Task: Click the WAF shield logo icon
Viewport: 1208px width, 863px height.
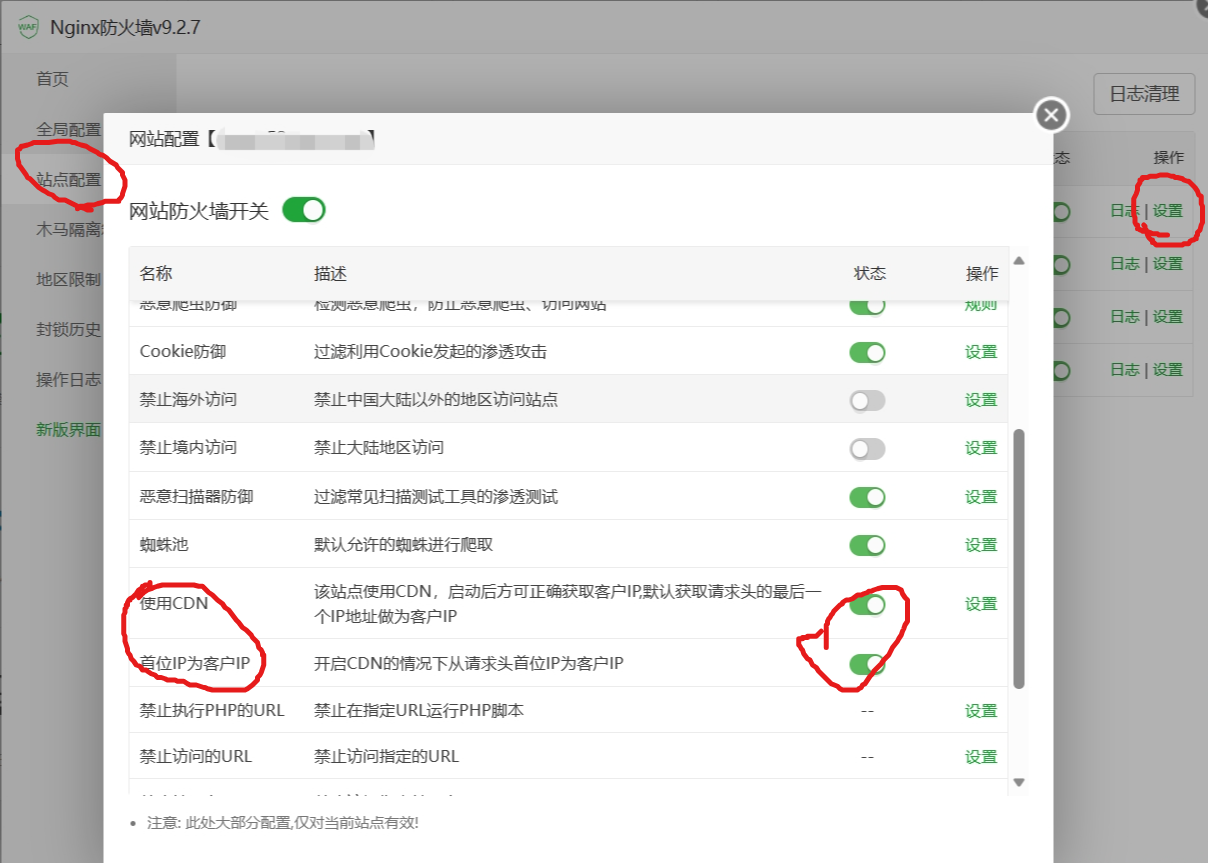Action: coord(28,28)
